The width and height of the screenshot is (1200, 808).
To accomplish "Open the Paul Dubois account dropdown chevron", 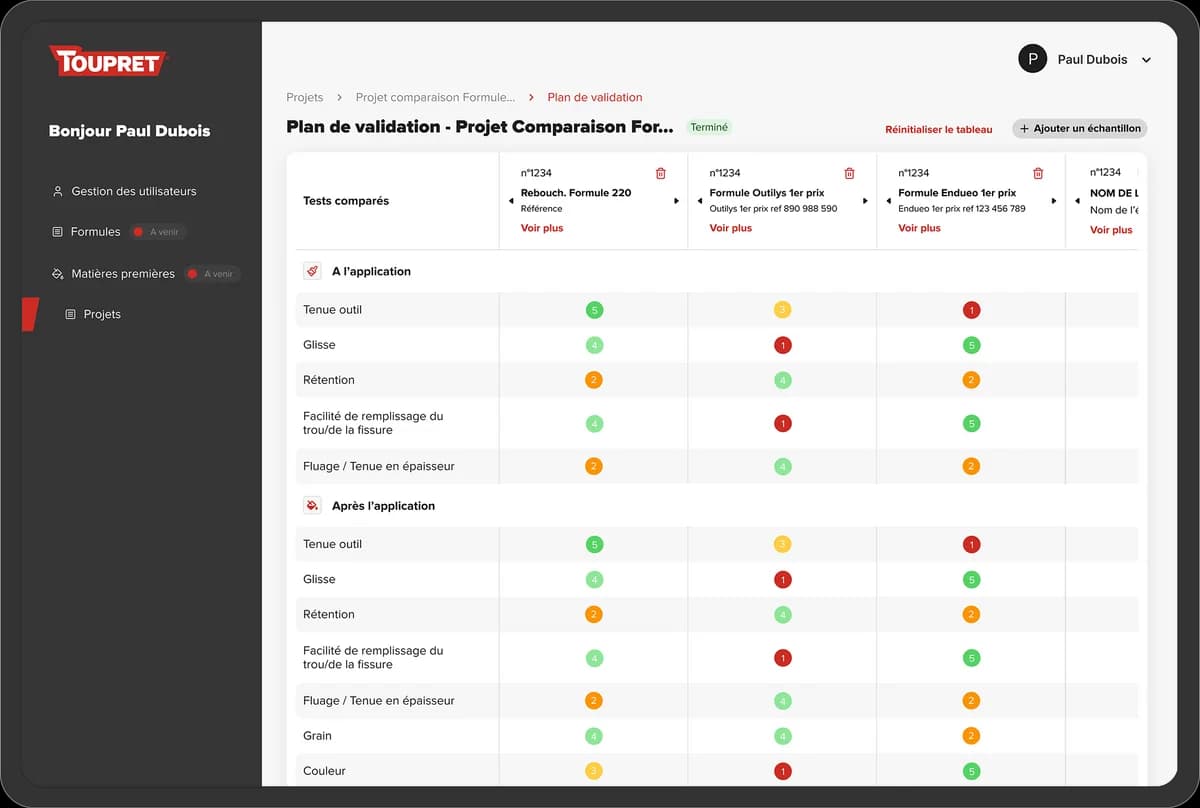I will coord(1146,60).
